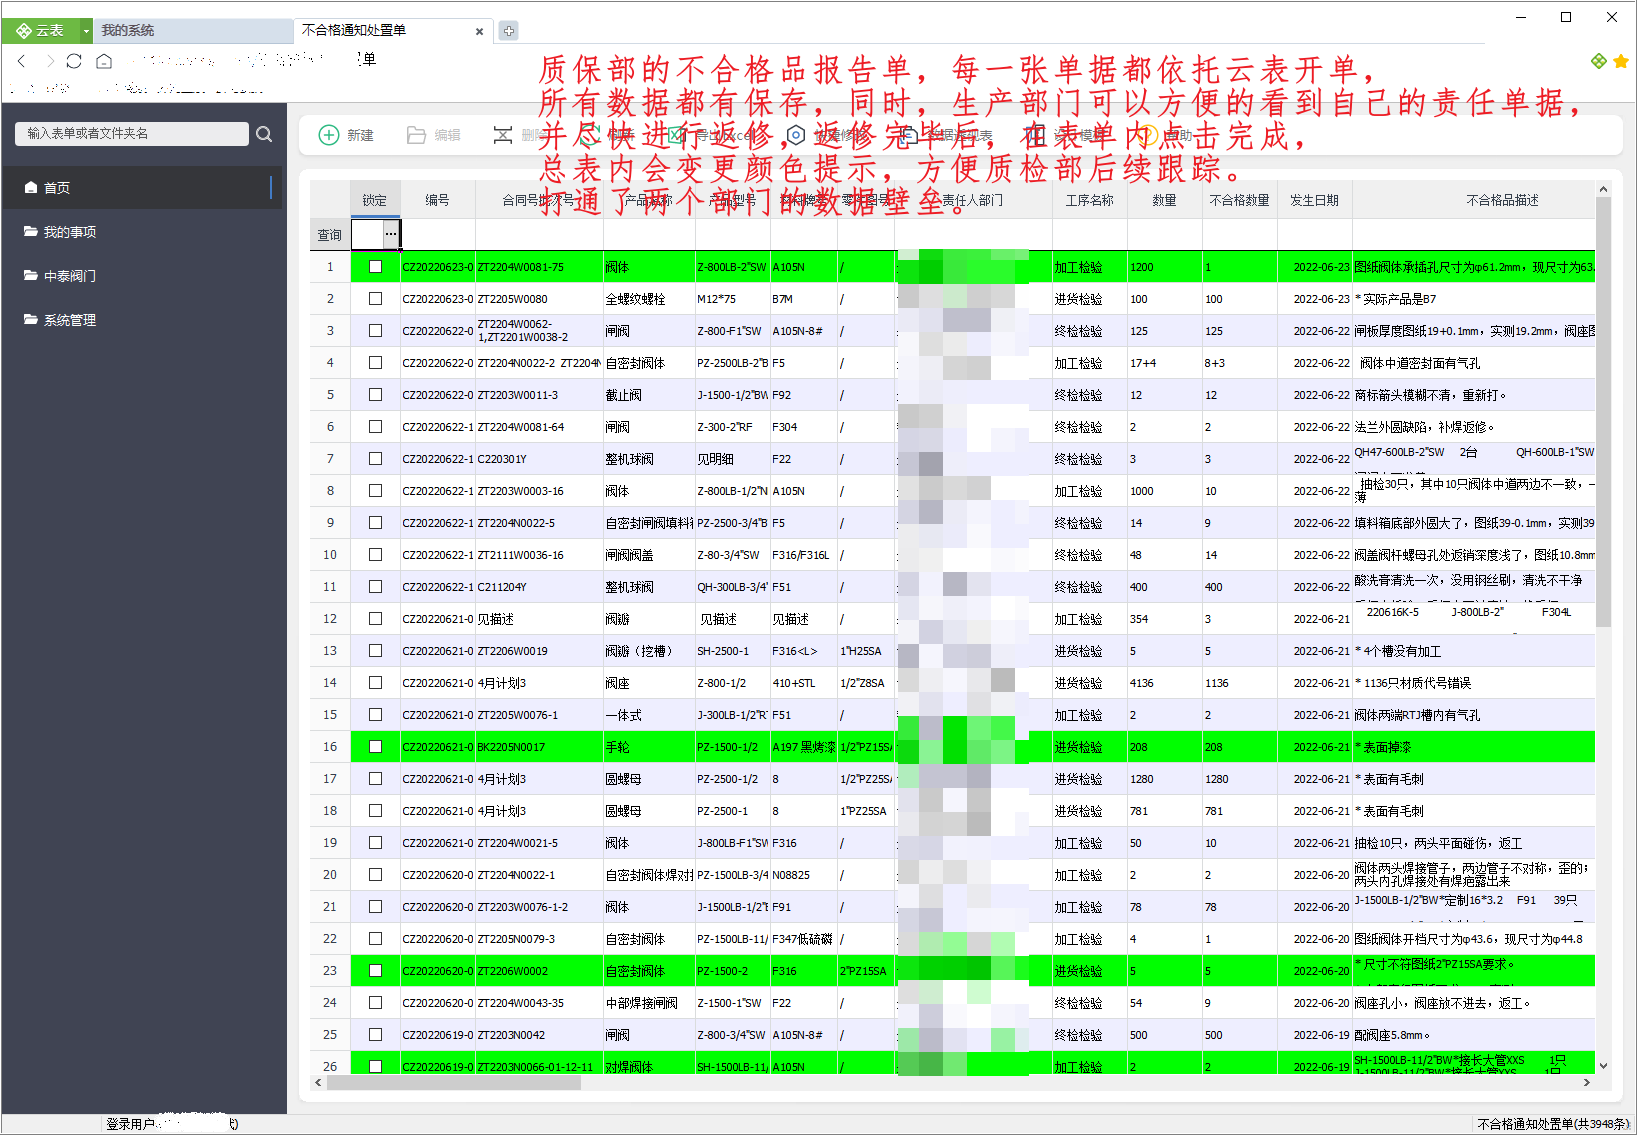
Task: Click the 数量 column header
Action: pos(1164,200)
